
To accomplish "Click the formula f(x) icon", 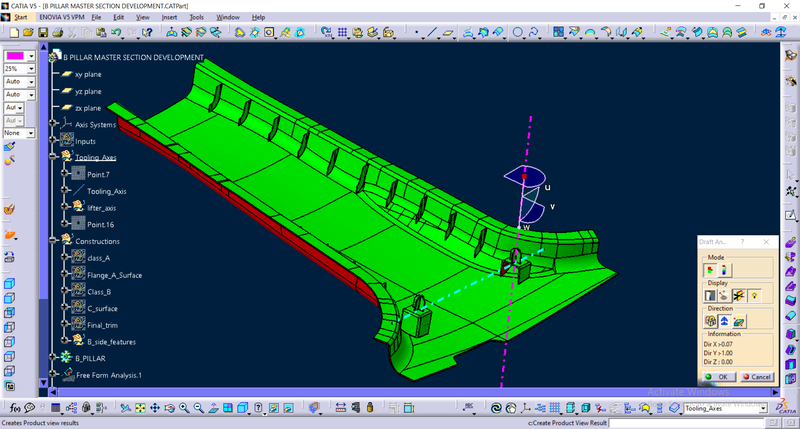I will 15,408.
